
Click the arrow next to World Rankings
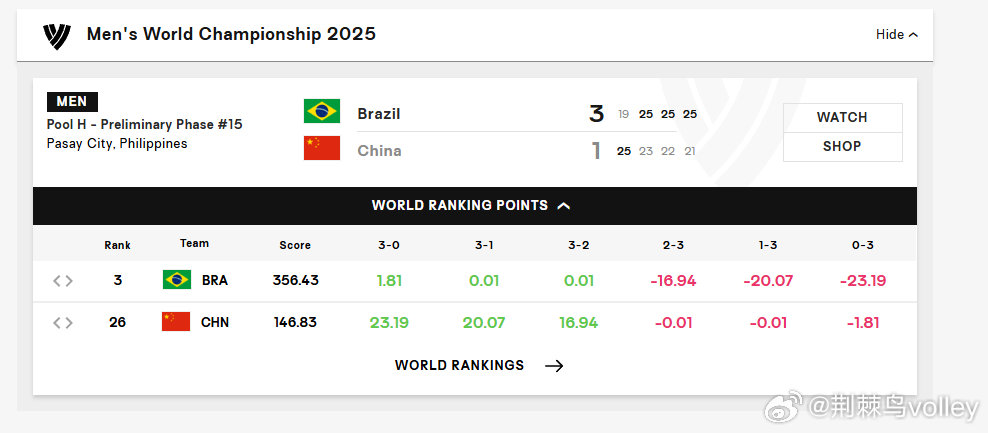tap(554, 366)
